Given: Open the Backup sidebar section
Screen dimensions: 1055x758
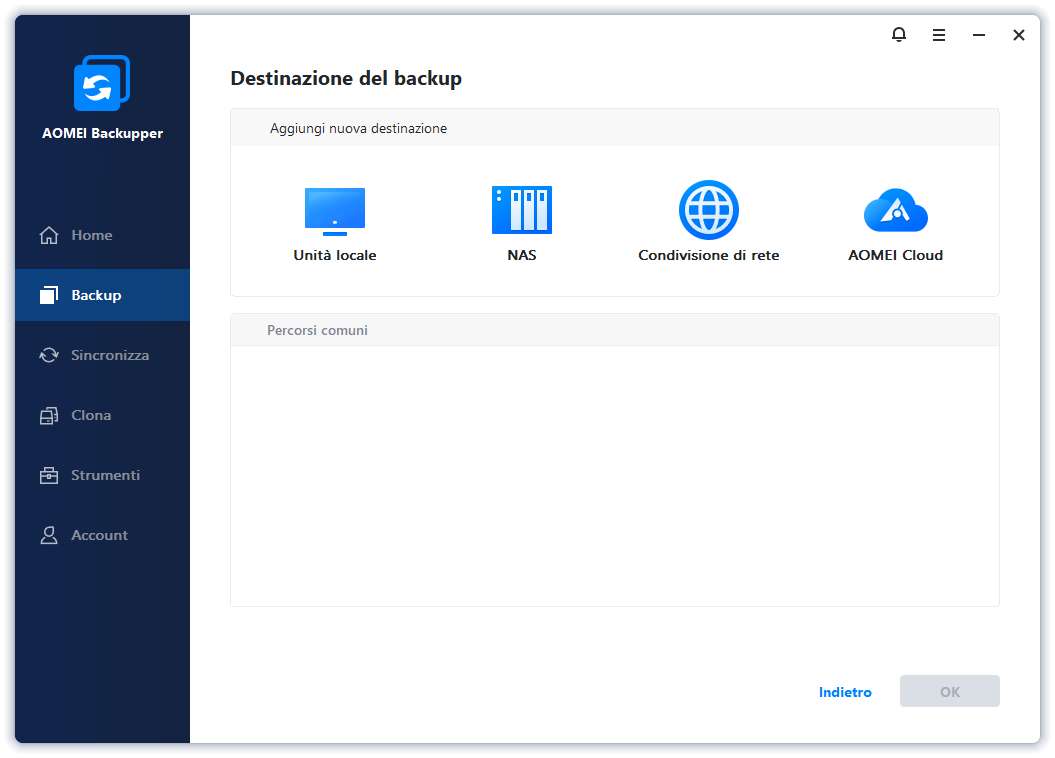Looking at the screenshot, I should coord(96,295).
